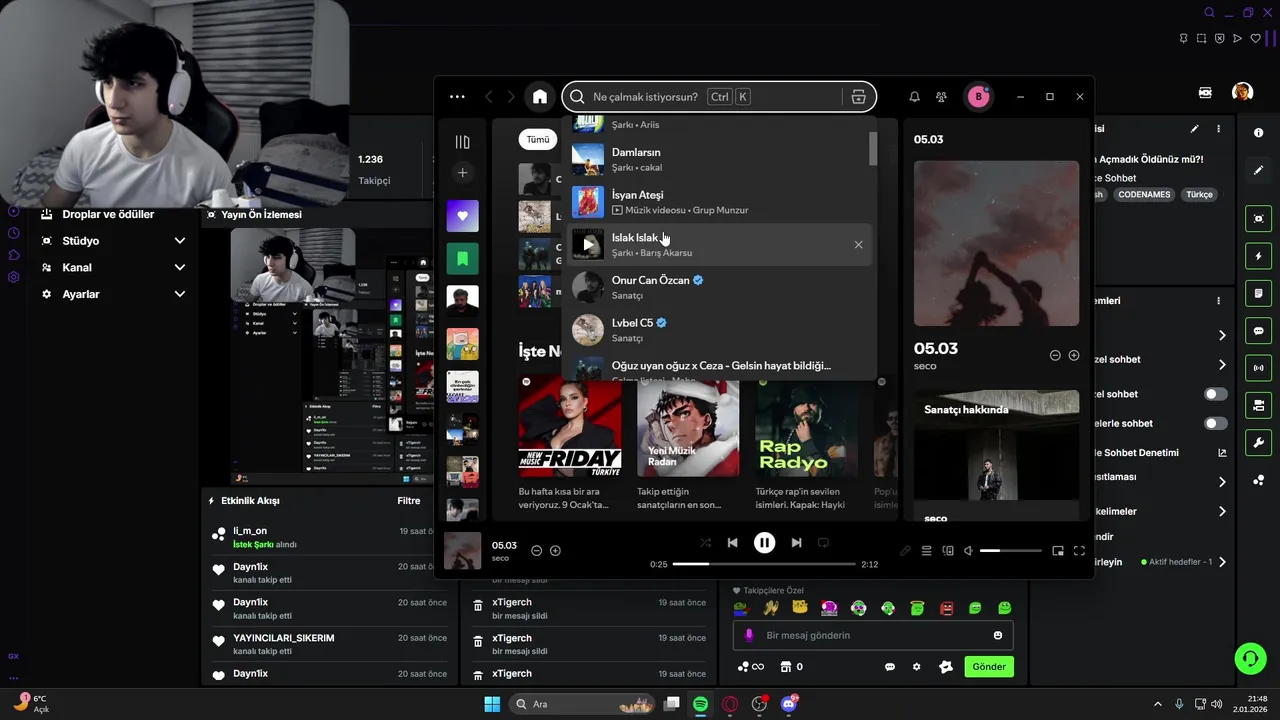This screenshot has height=720, width=1280.
Task: Expand Aktif hedefler chevron
Action: 1222,562
